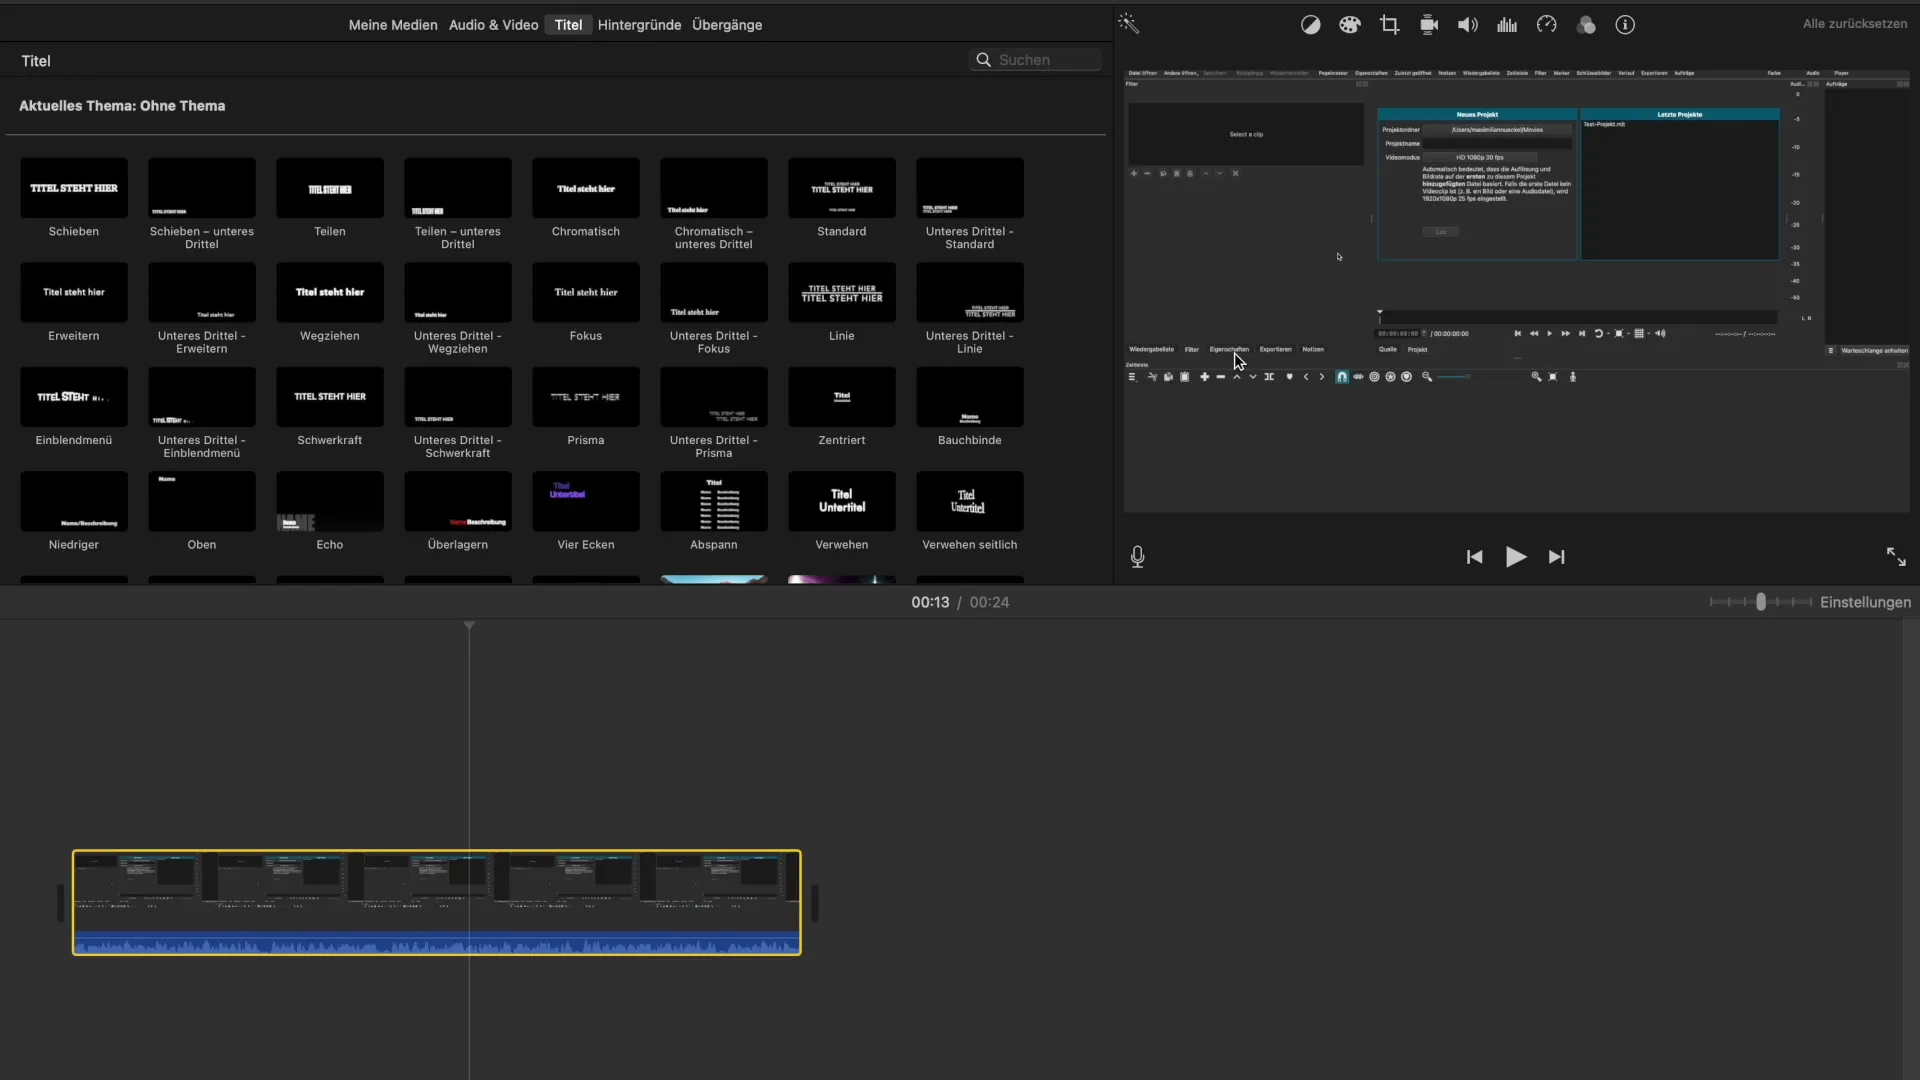Click the magic wand auto-enhance icon
1920x1080 pixels.
[x=1129, y=24]
